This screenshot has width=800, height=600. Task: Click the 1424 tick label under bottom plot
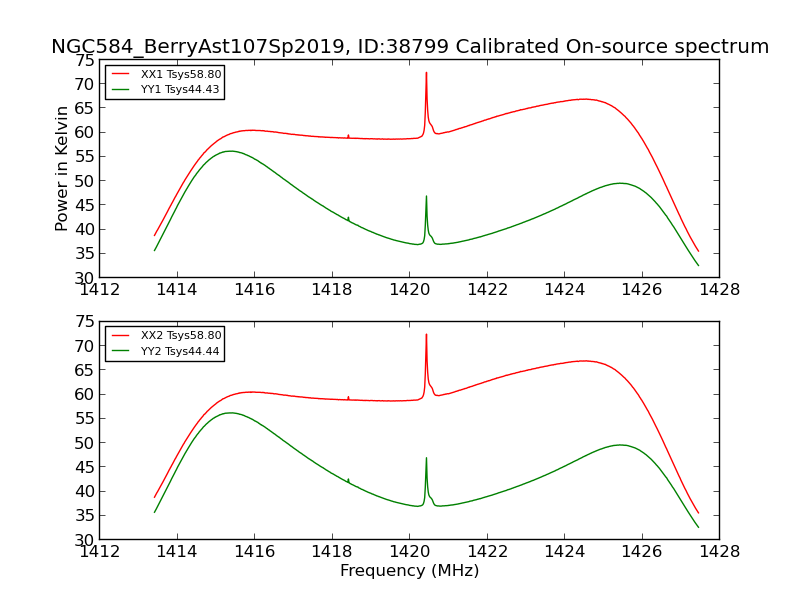(565, 552)
